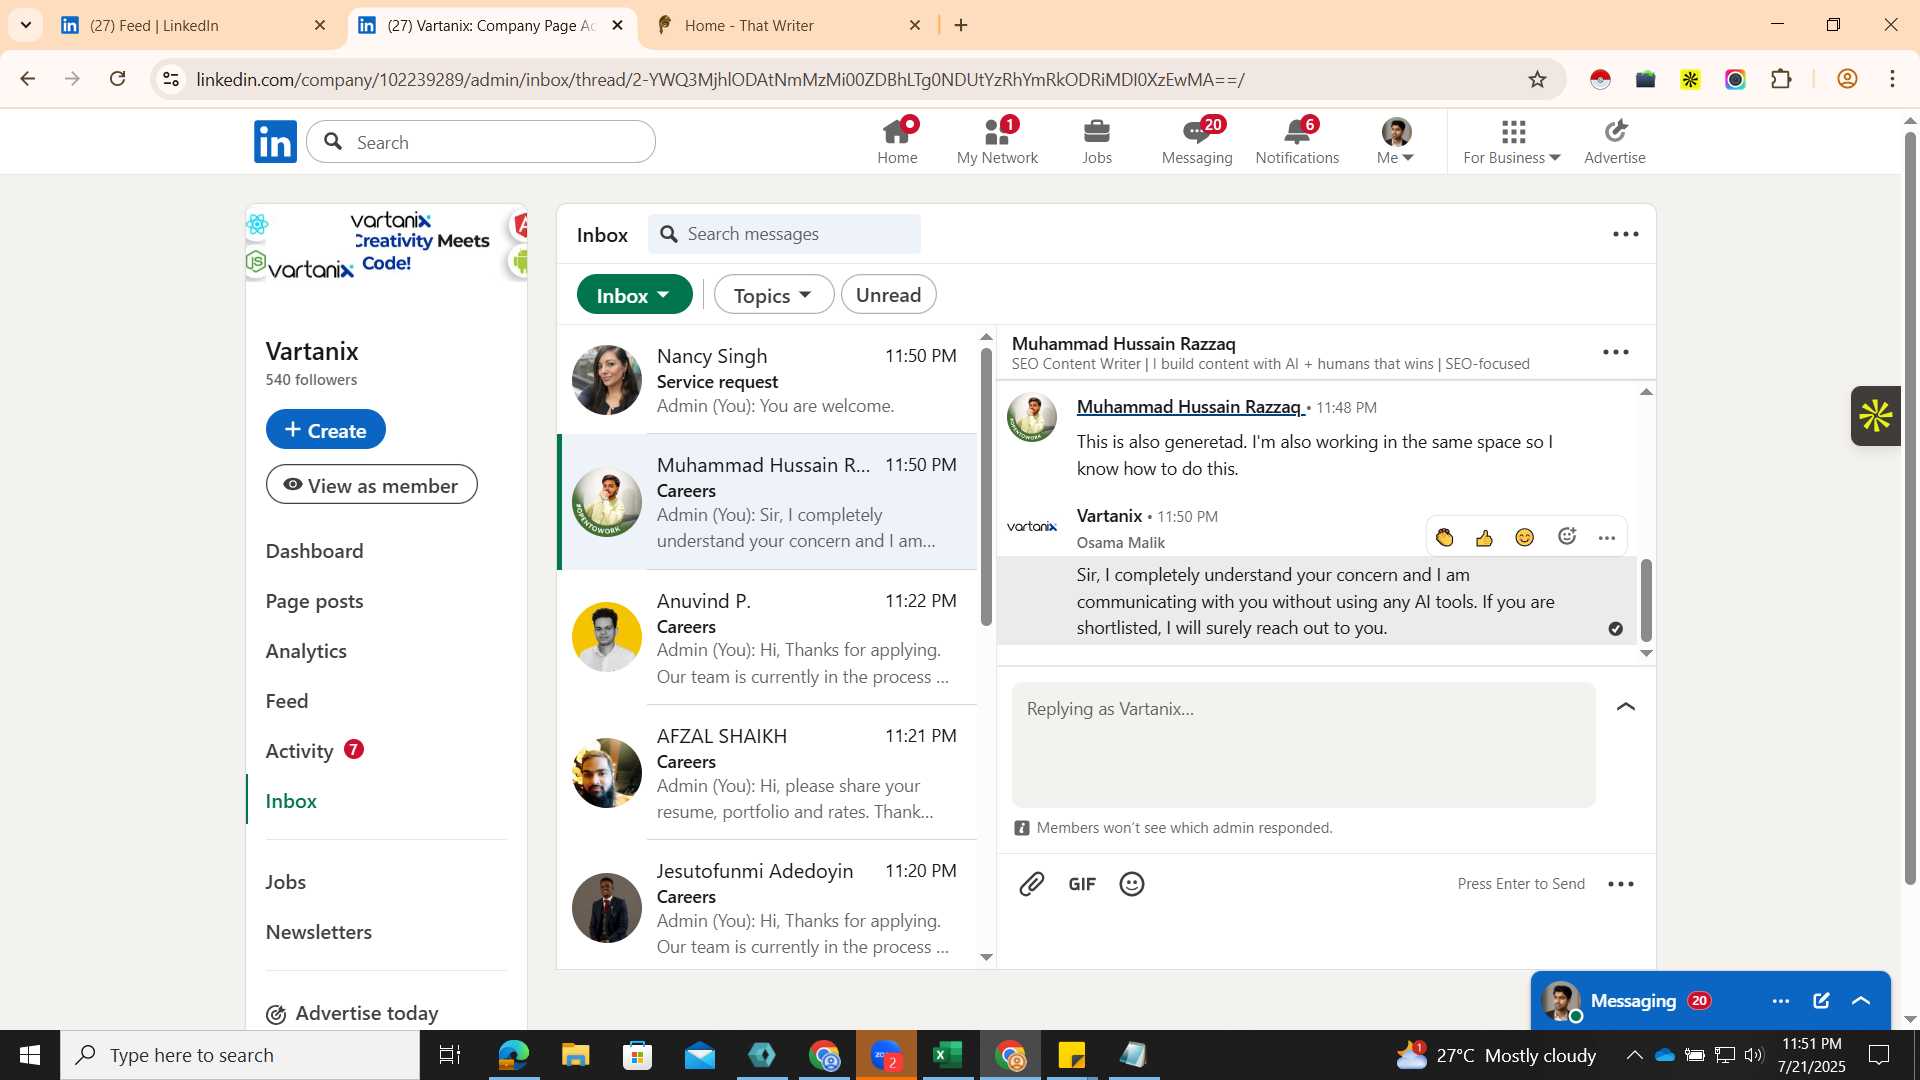Attach a file to the reply
The height and width of the screenshot is (1080, 1920).
tap(1031, 884)
